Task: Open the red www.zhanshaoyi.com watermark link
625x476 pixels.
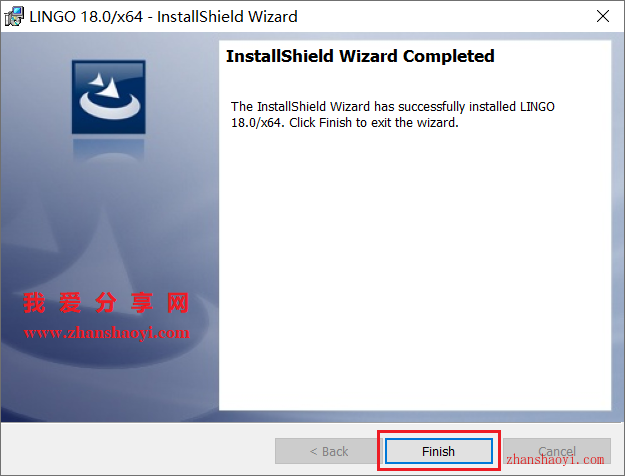Action: pos(106,333)
